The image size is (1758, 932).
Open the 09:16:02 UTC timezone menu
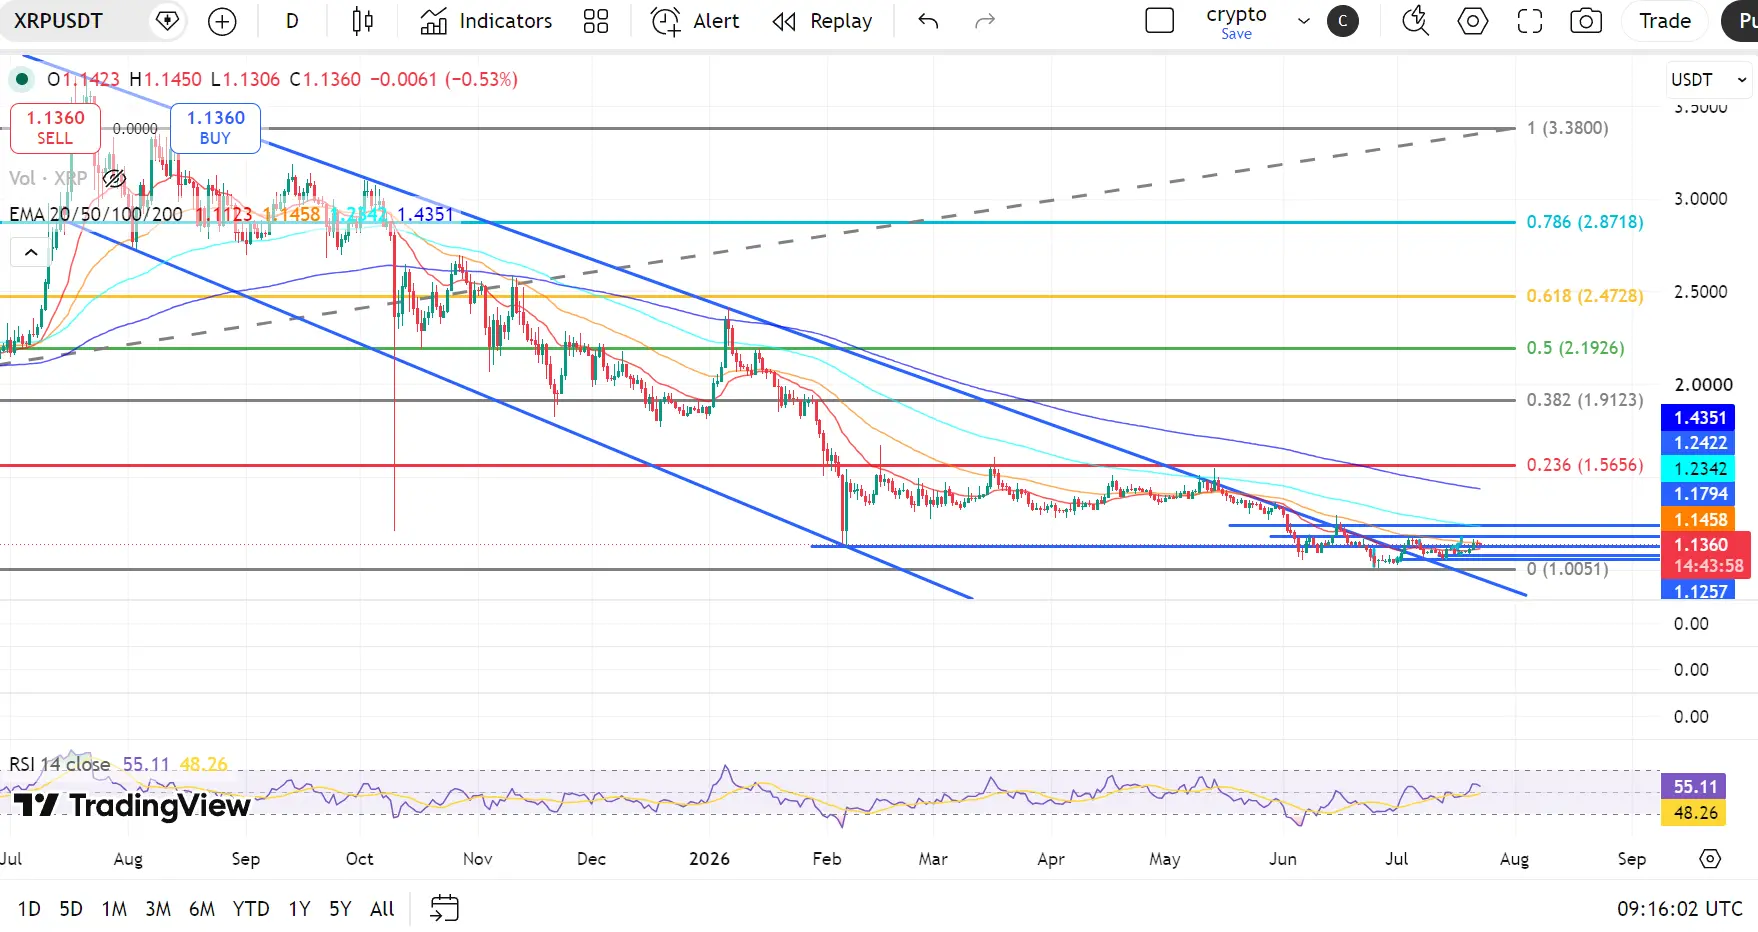point(1680,908)
